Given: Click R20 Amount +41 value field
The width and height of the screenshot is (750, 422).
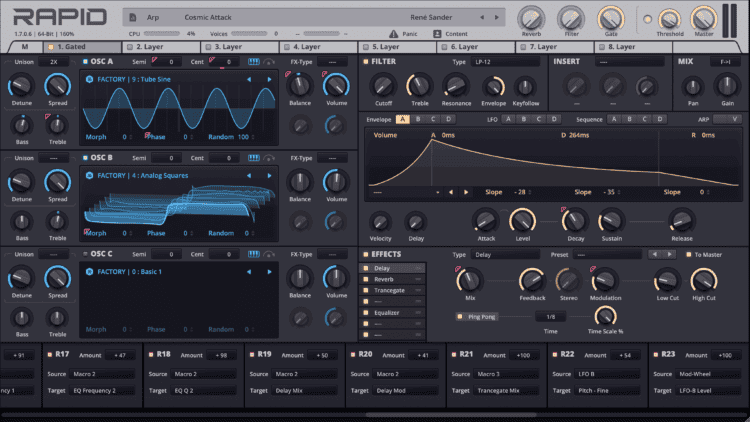Looking at the screenshot, I should (423, 355).
